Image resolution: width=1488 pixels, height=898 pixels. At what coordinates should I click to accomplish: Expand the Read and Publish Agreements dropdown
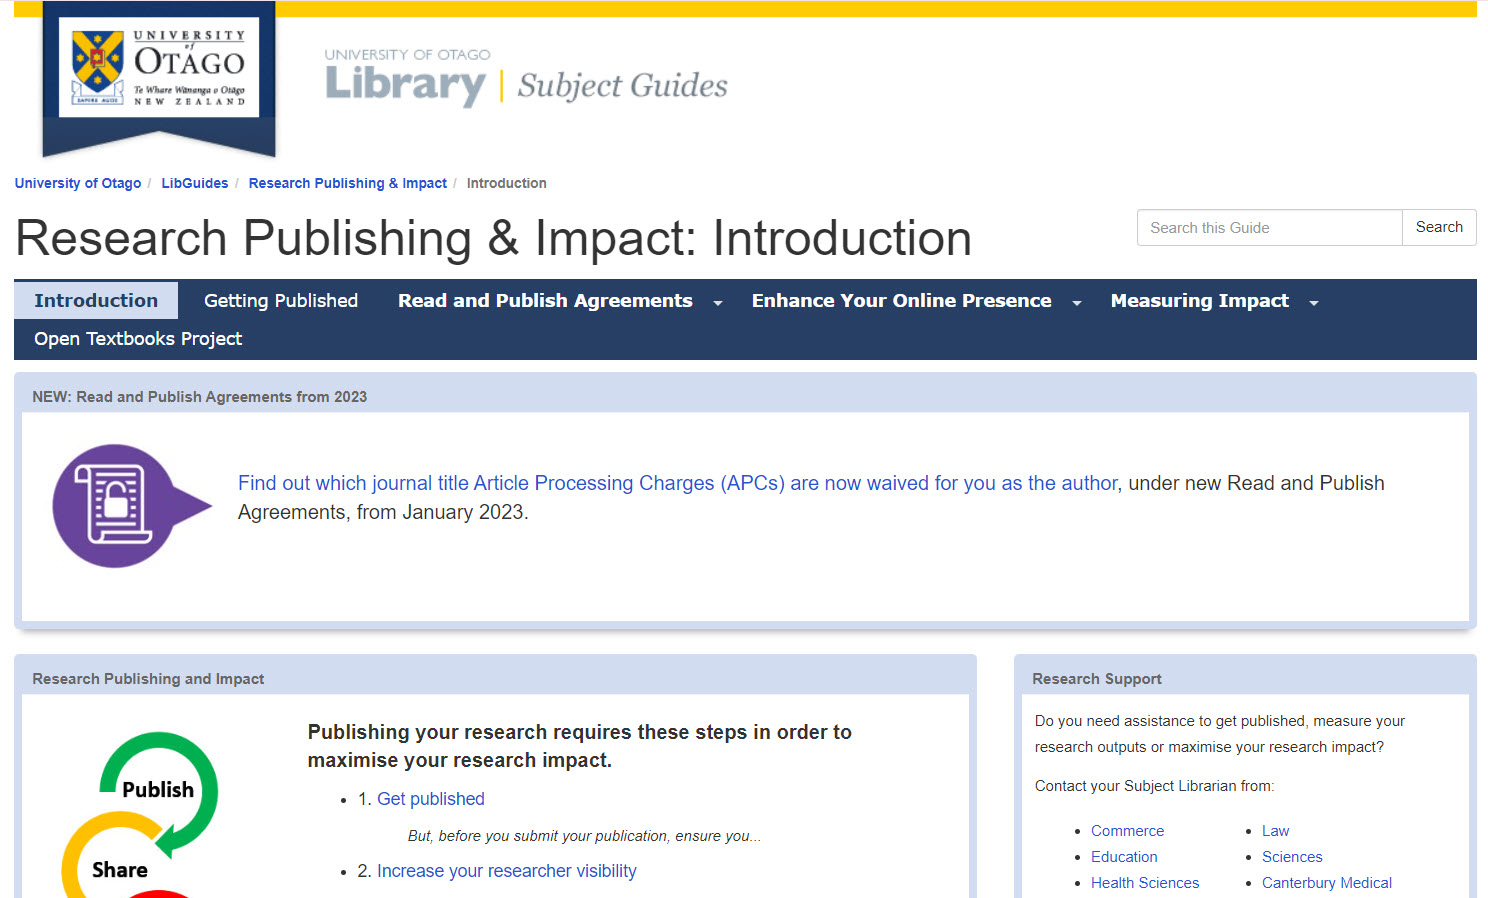tap(717, 301)
